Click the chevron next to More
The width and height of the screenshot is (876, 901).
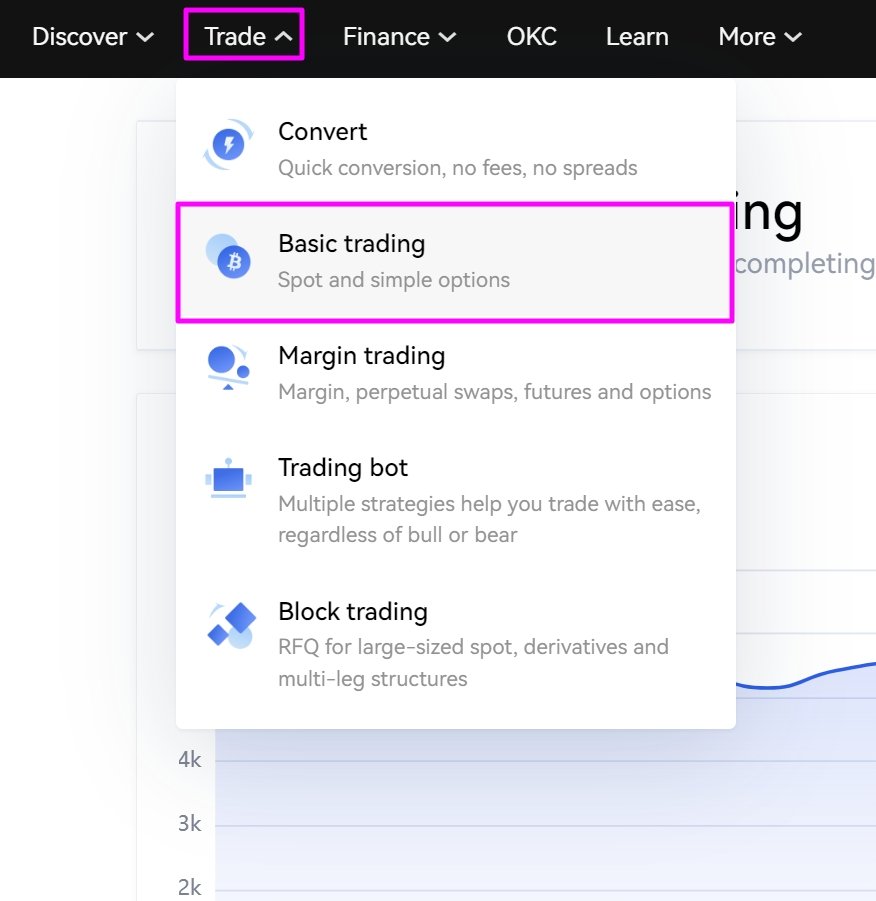[793, 37]
